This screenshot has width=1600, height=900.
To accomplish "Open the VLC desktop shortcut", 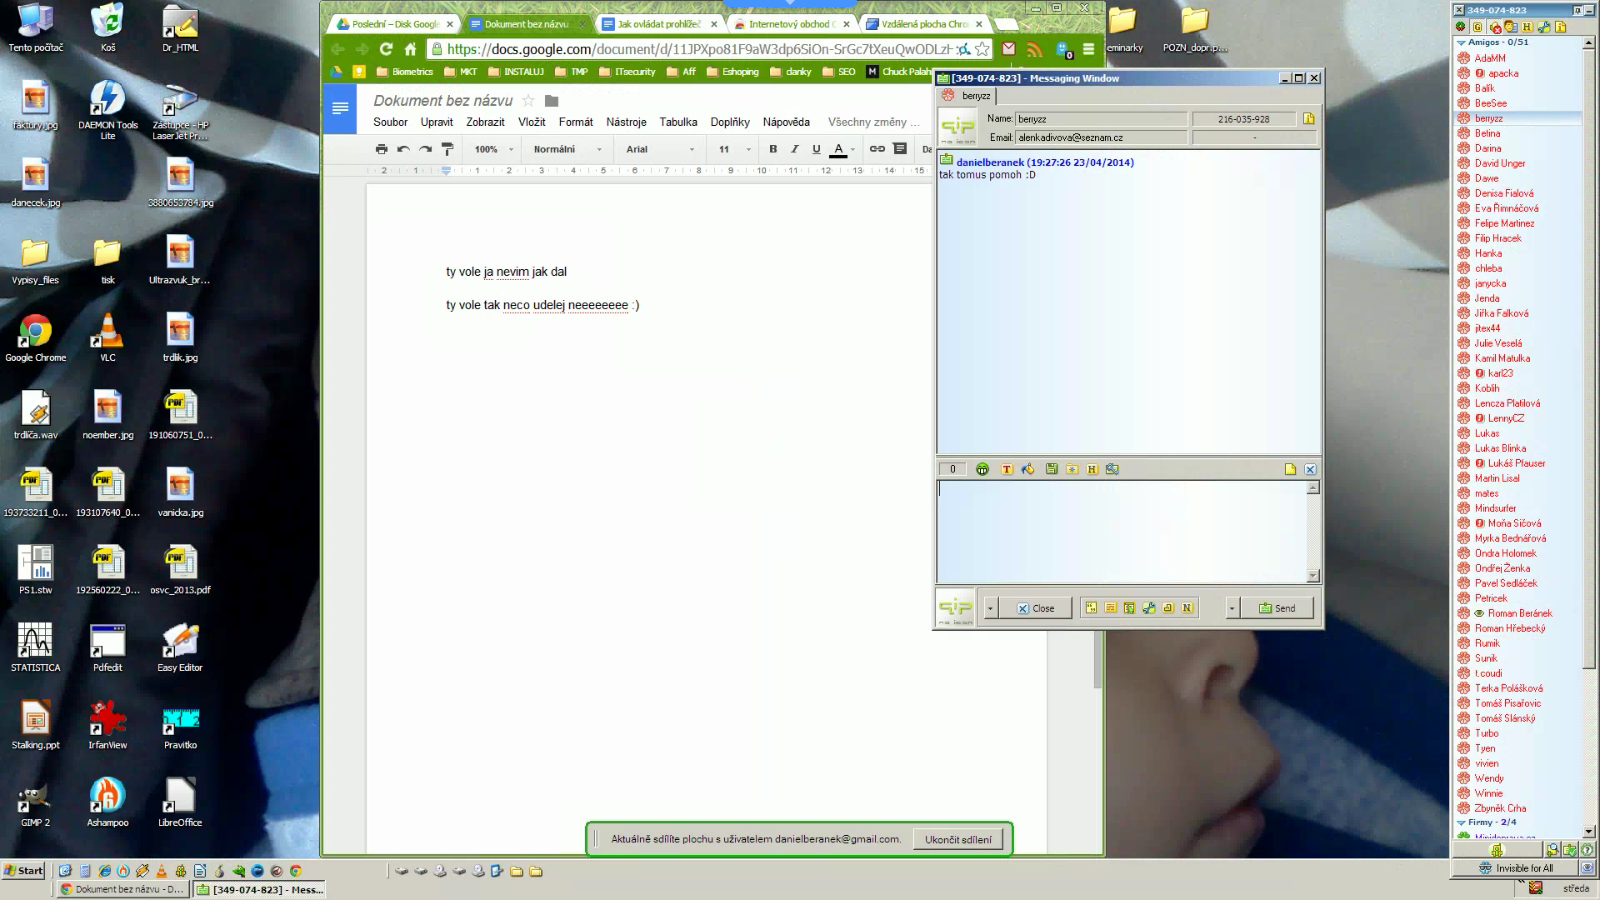I will click(108, 337).
